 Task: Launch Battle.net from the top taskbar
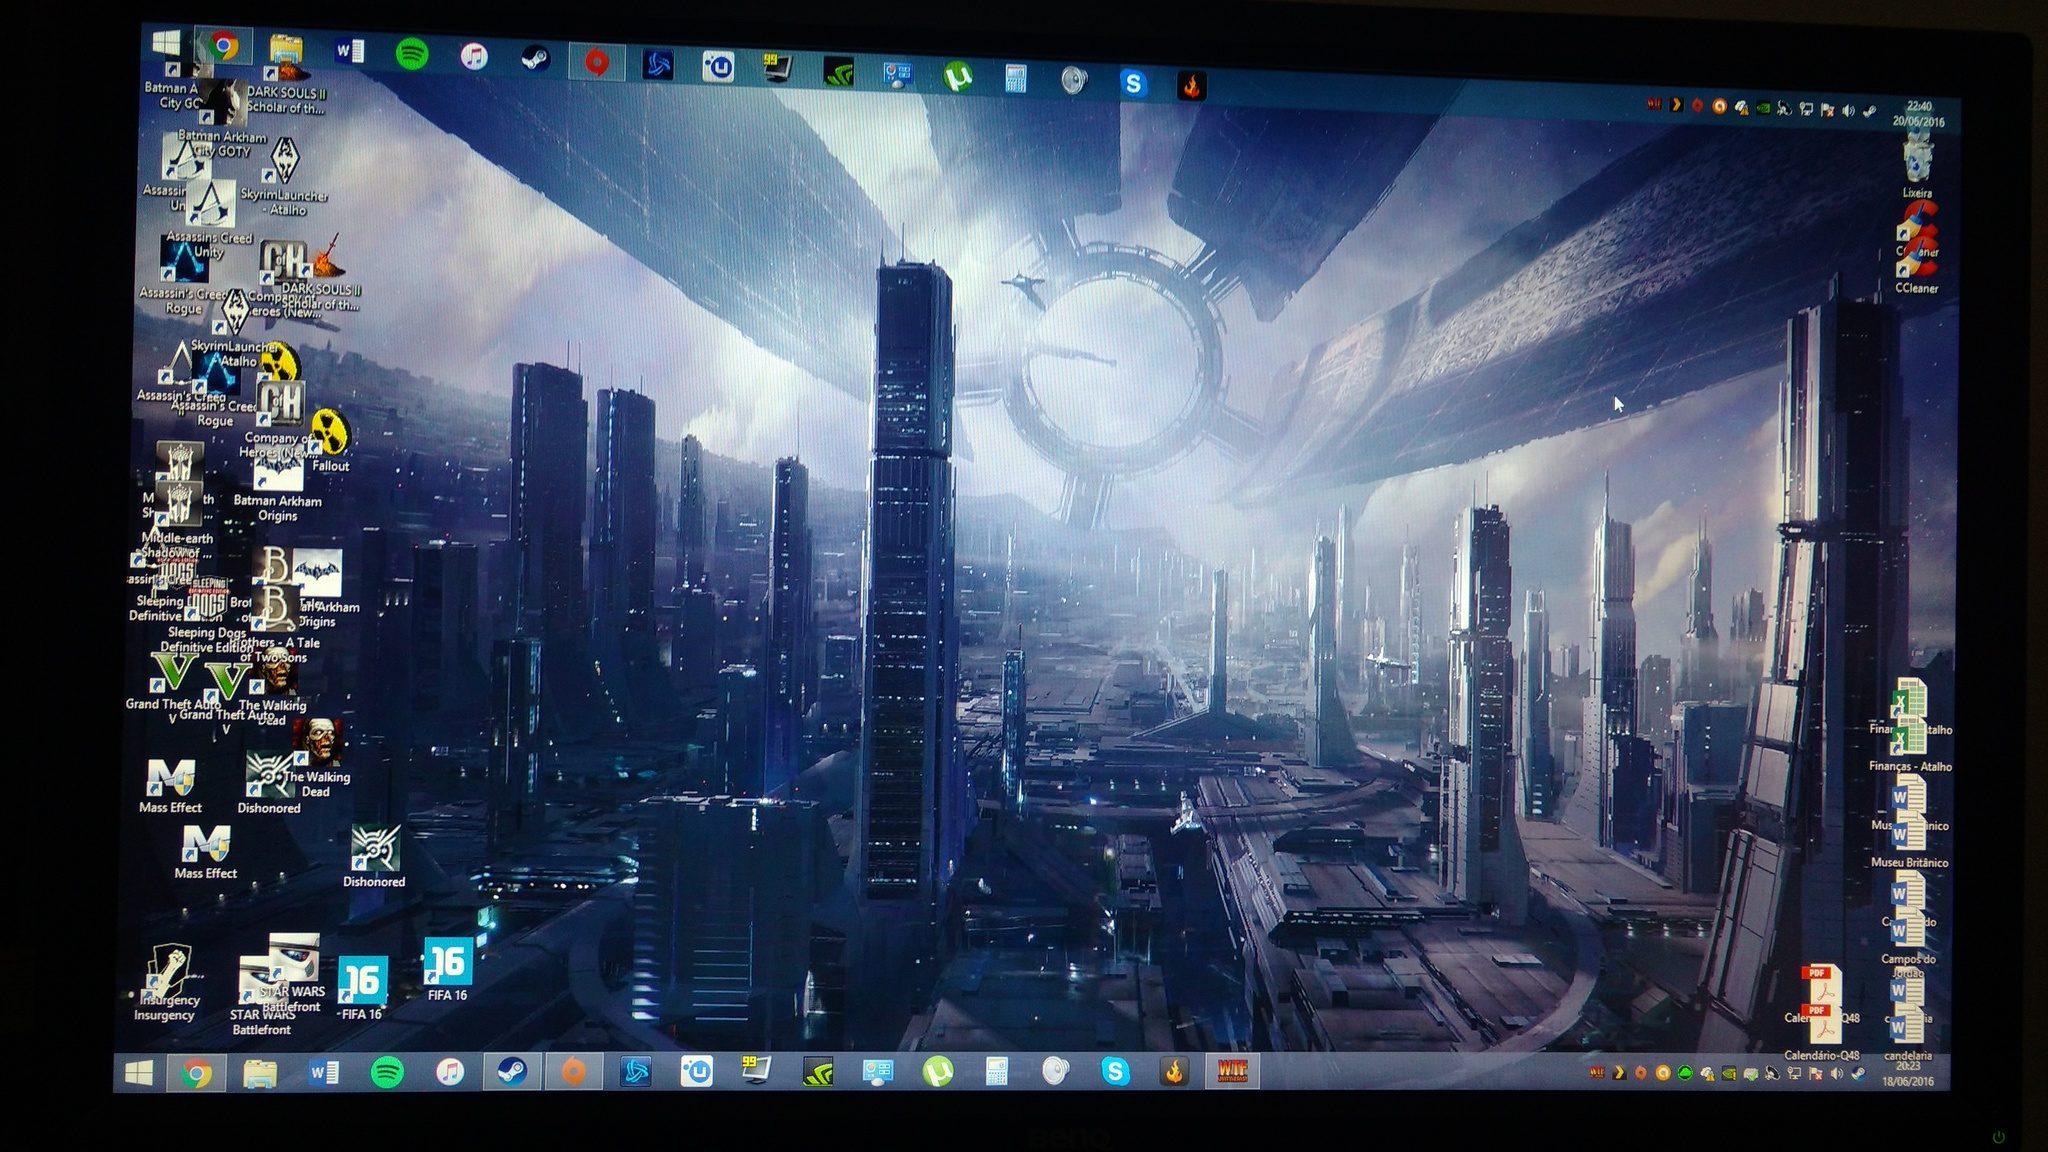(x=657, y=65)
